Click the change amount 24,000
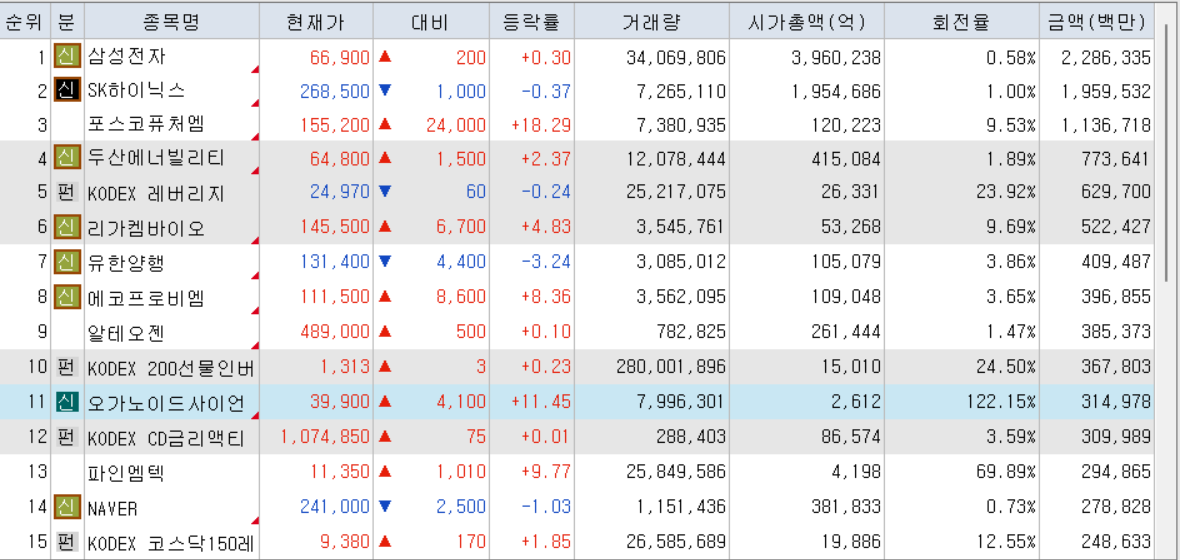This screenshot has width=1180, height=560. (456, 124)
